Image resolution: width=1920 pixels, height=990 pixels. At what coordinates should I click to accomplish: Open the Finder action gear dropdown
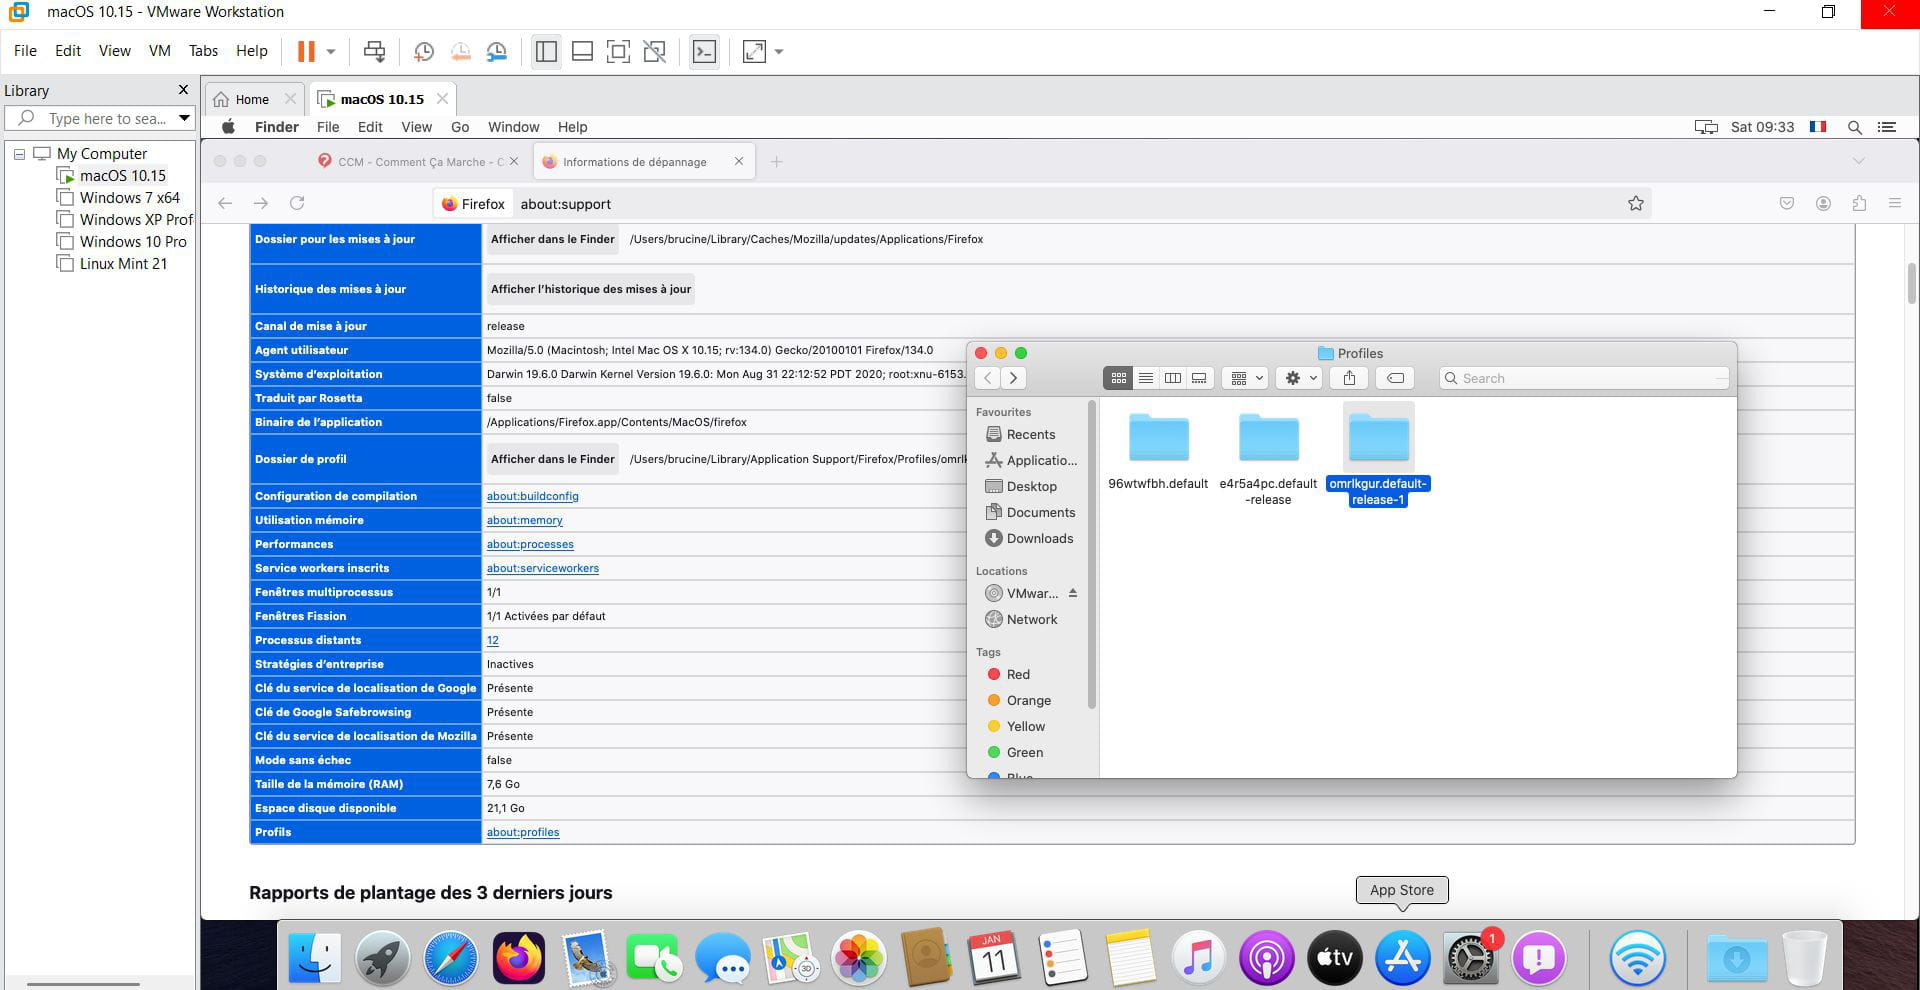point(1300,378)
